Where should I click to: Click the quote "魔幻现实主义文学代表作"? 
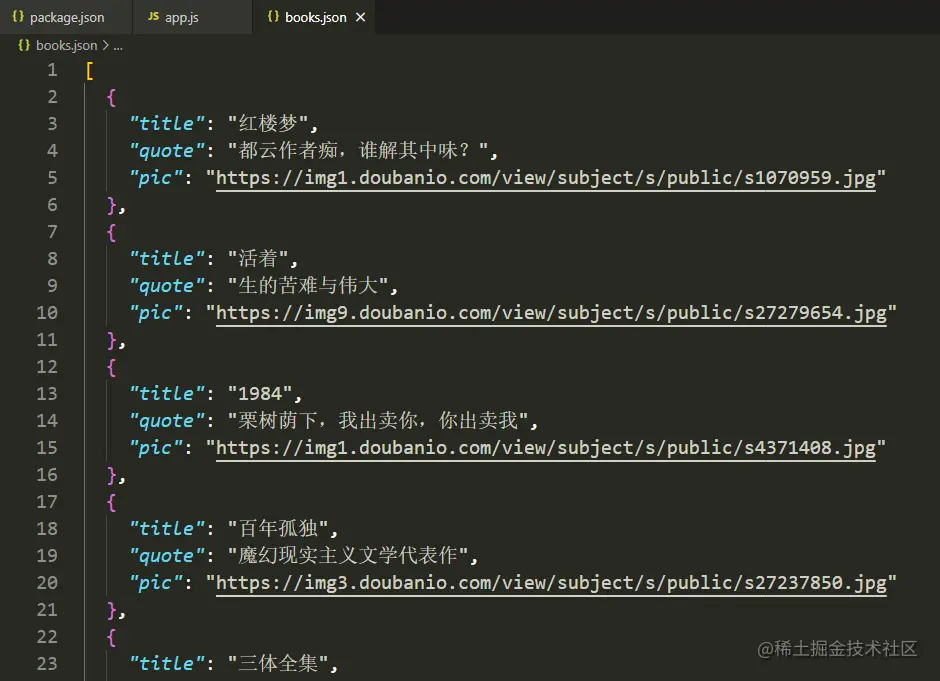[348, 556]
